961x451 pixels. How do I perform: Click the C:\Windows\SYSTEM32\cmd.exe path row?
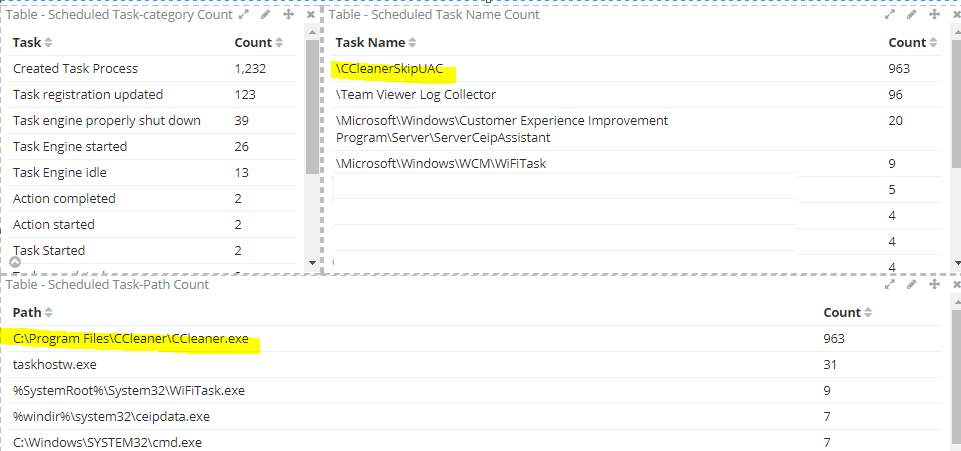[475, 442]
